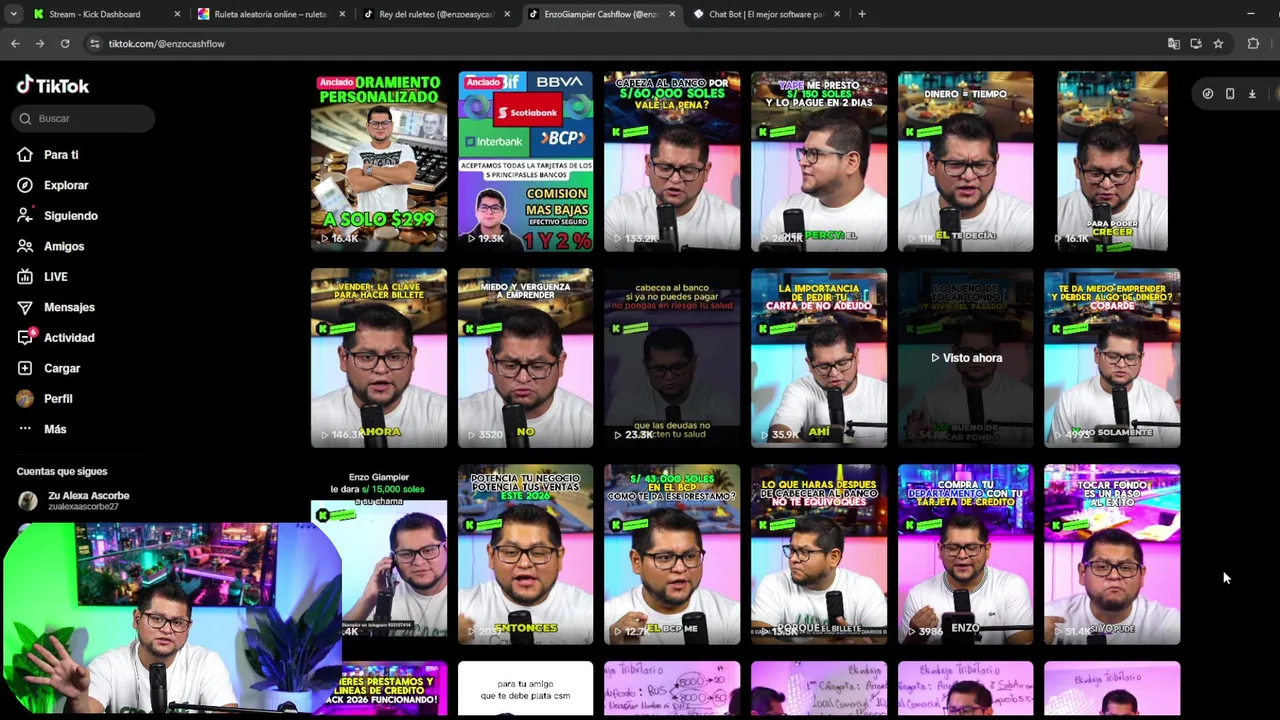Open video Te da miedo emprender
1280x720 pixels.
point(1112,357)
